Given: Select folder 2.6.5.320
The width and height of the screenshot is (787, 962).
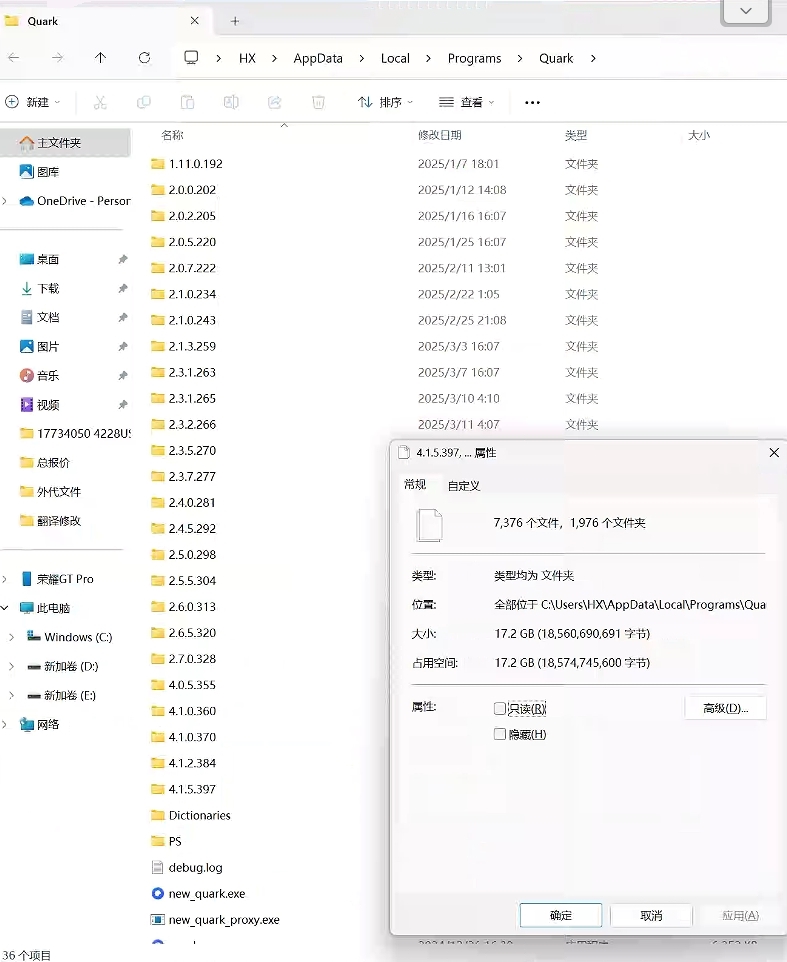Looking at the screenshot, I should 183,633.
